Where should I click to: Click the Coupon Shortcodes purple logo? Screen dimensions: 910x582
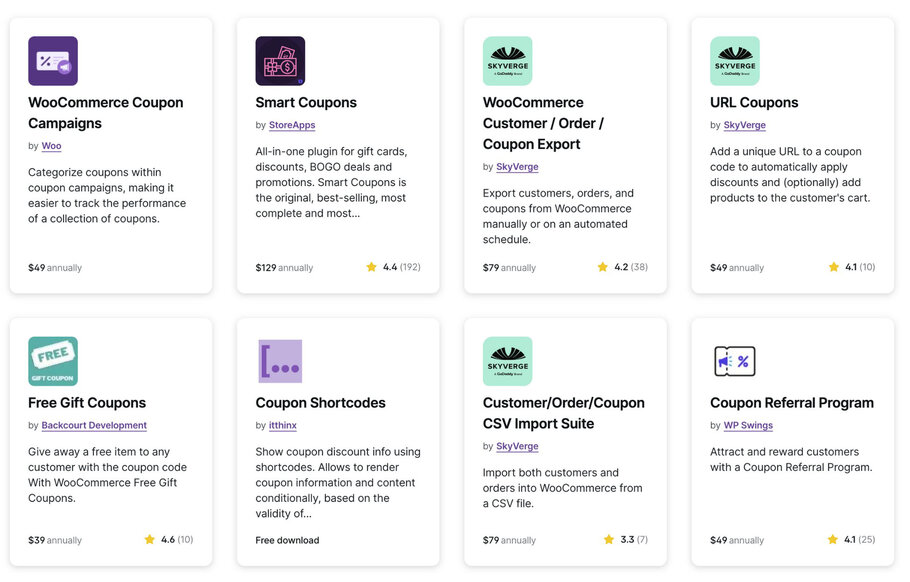[280, 361]
